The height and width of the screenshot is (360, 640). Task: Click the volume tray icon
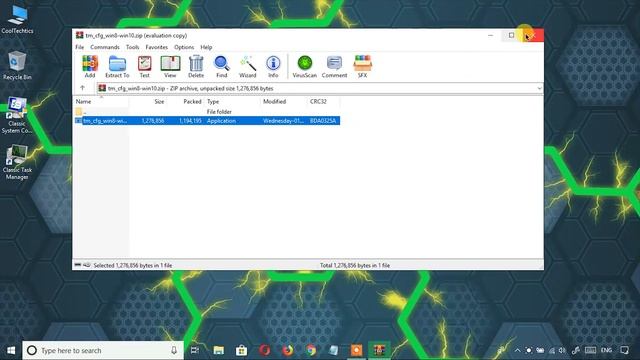[562, 350]
